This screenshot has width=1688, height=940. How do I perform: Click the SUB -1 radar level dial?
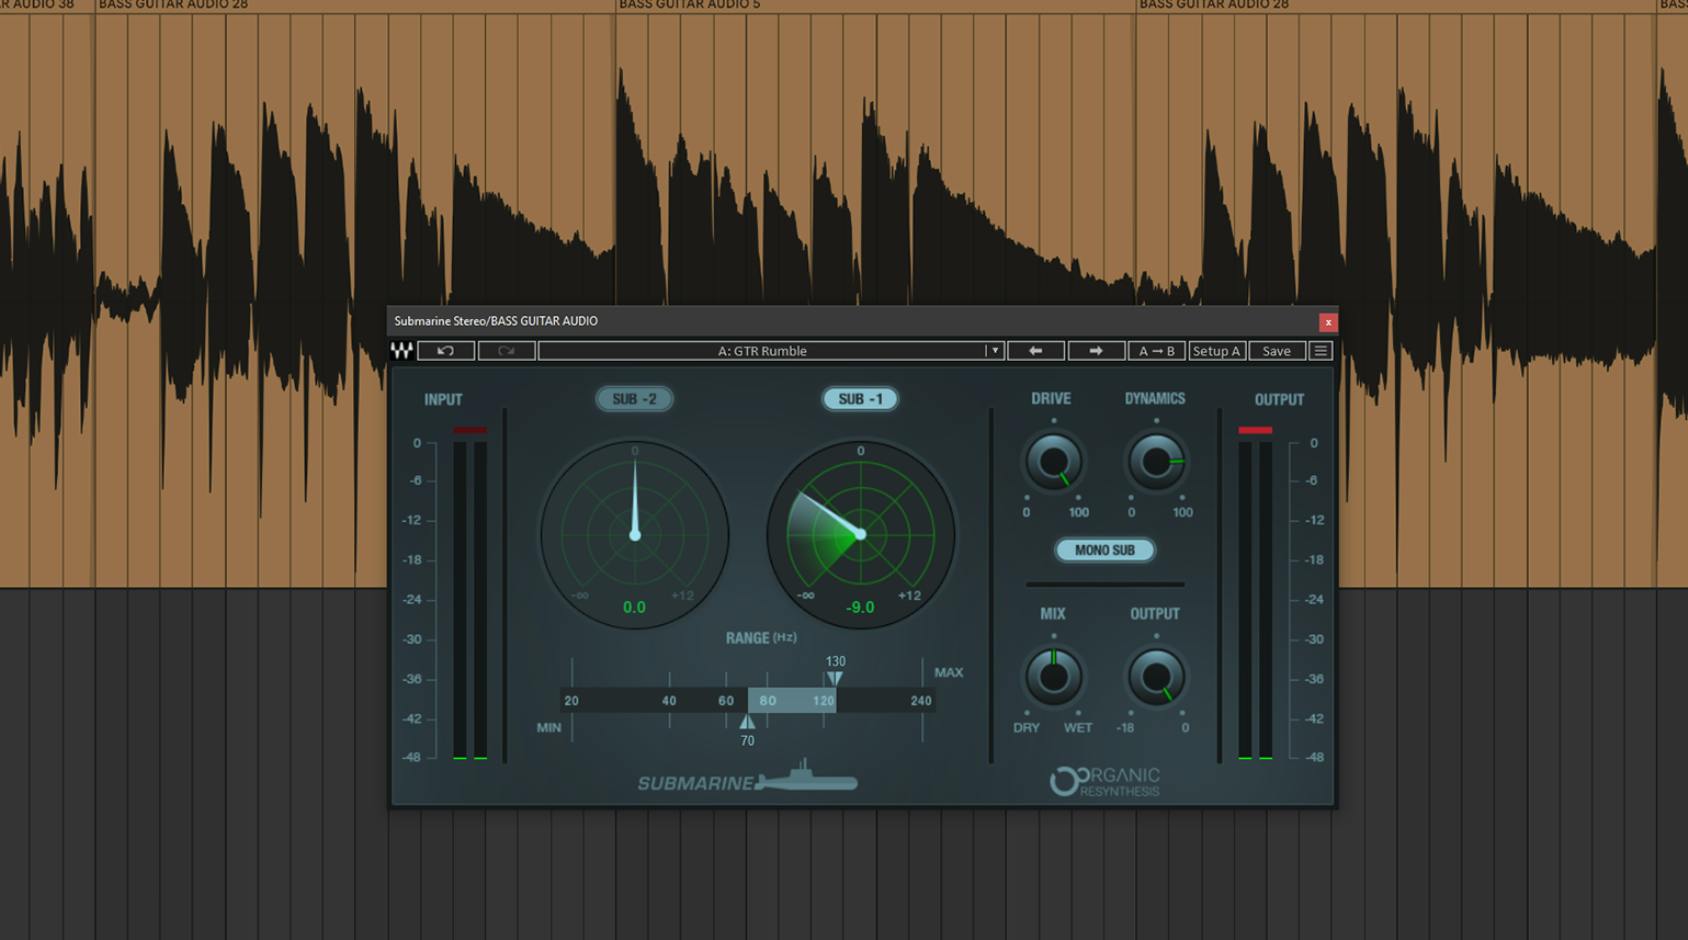[861, 535]
